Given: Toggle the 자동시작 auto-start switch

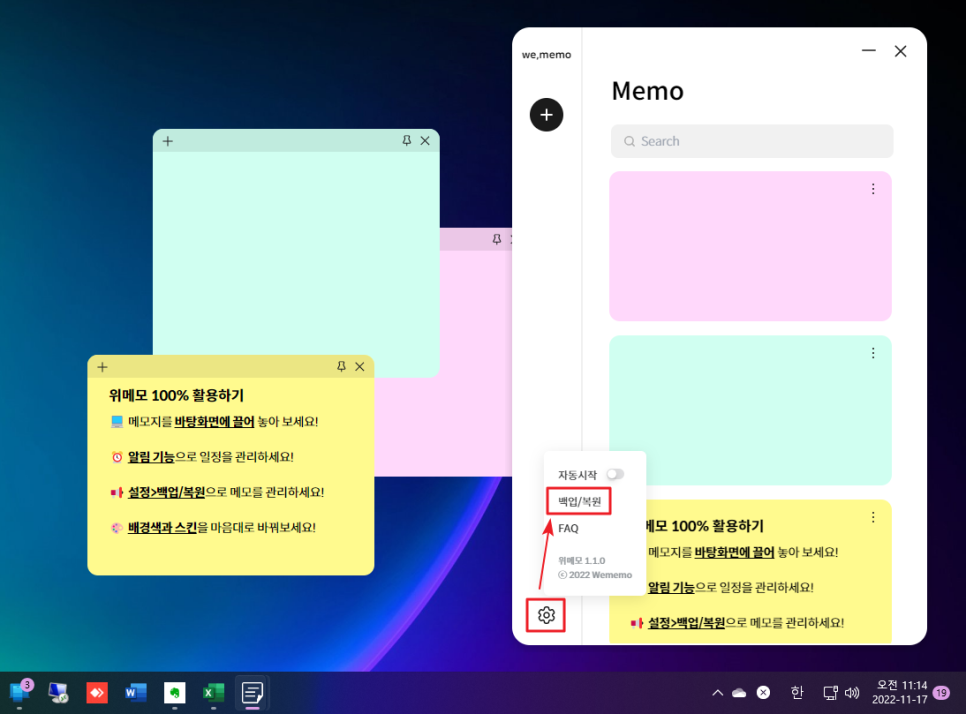Looking at the screenshot, I should coord(615,474).
